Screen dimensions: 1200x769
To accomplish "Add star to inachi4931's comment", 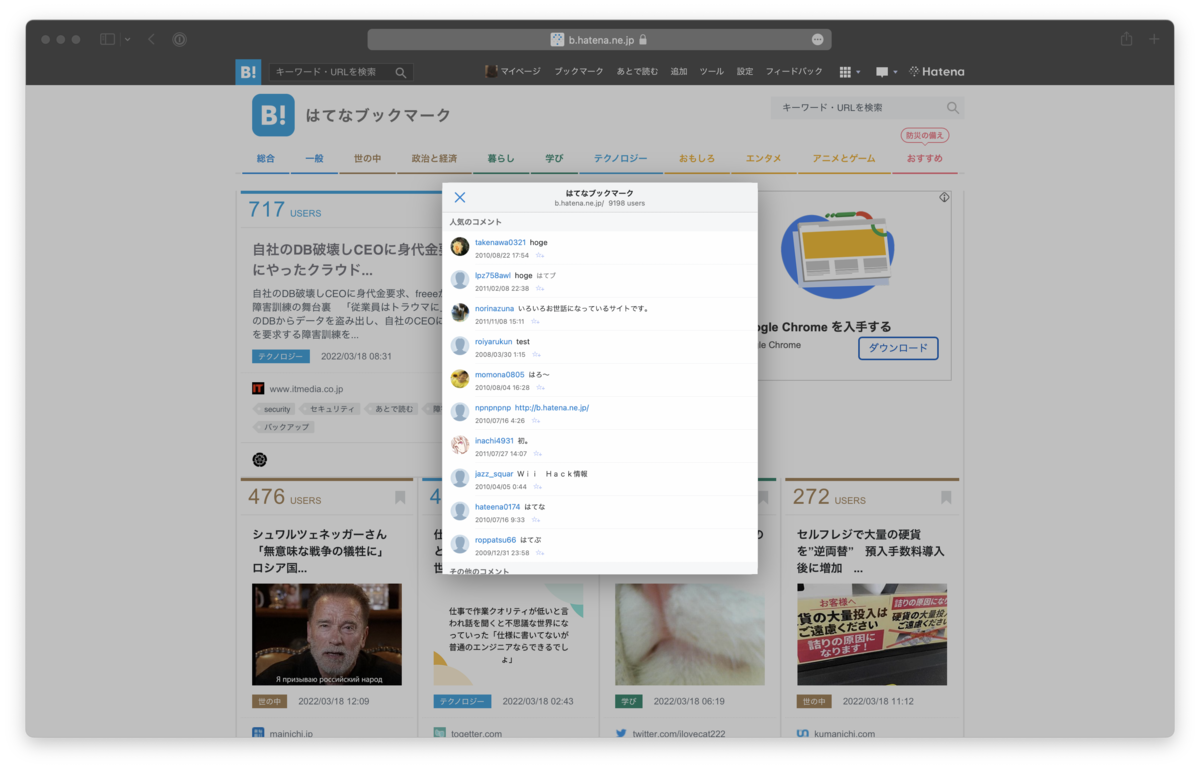I will point(538,454).
